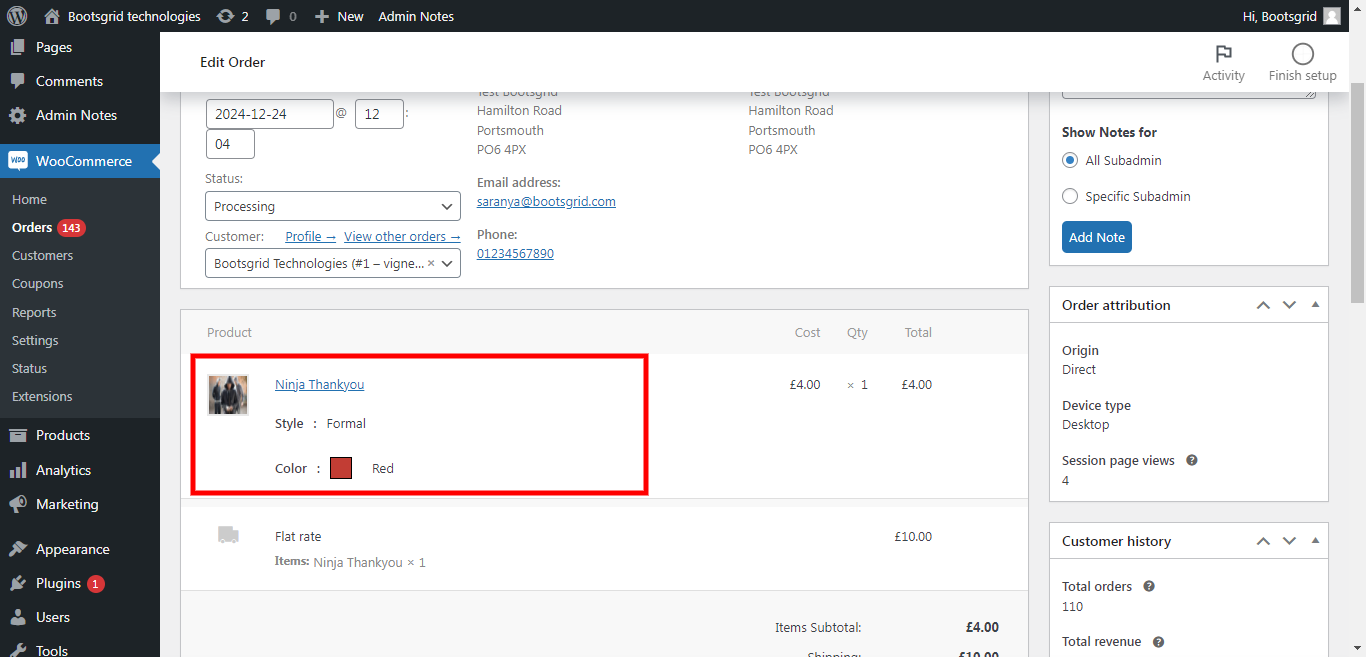This screenshot has width=1366, height=657.
Task: Click the Marketing megaphone icon
Action: [x=17, y=504]
